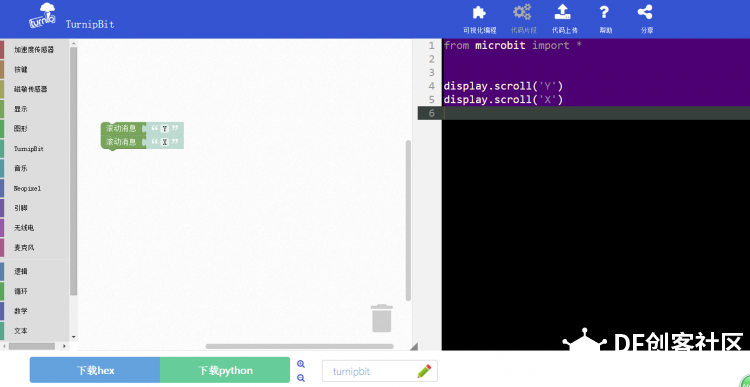Zoom out the workspace with the magnifier minus

click(x=301, y=377)
